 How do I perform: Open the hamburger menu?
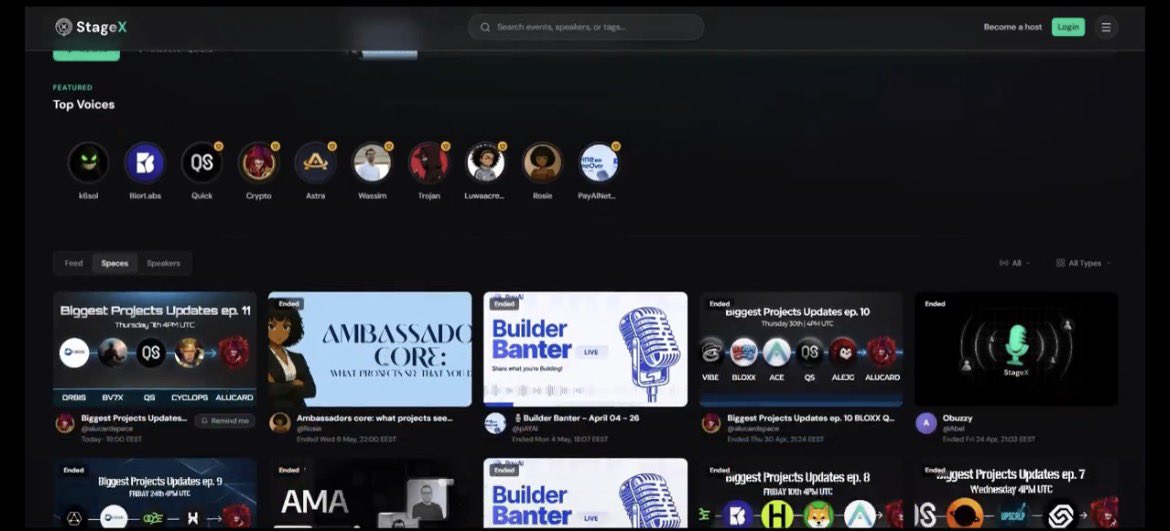1106,27
